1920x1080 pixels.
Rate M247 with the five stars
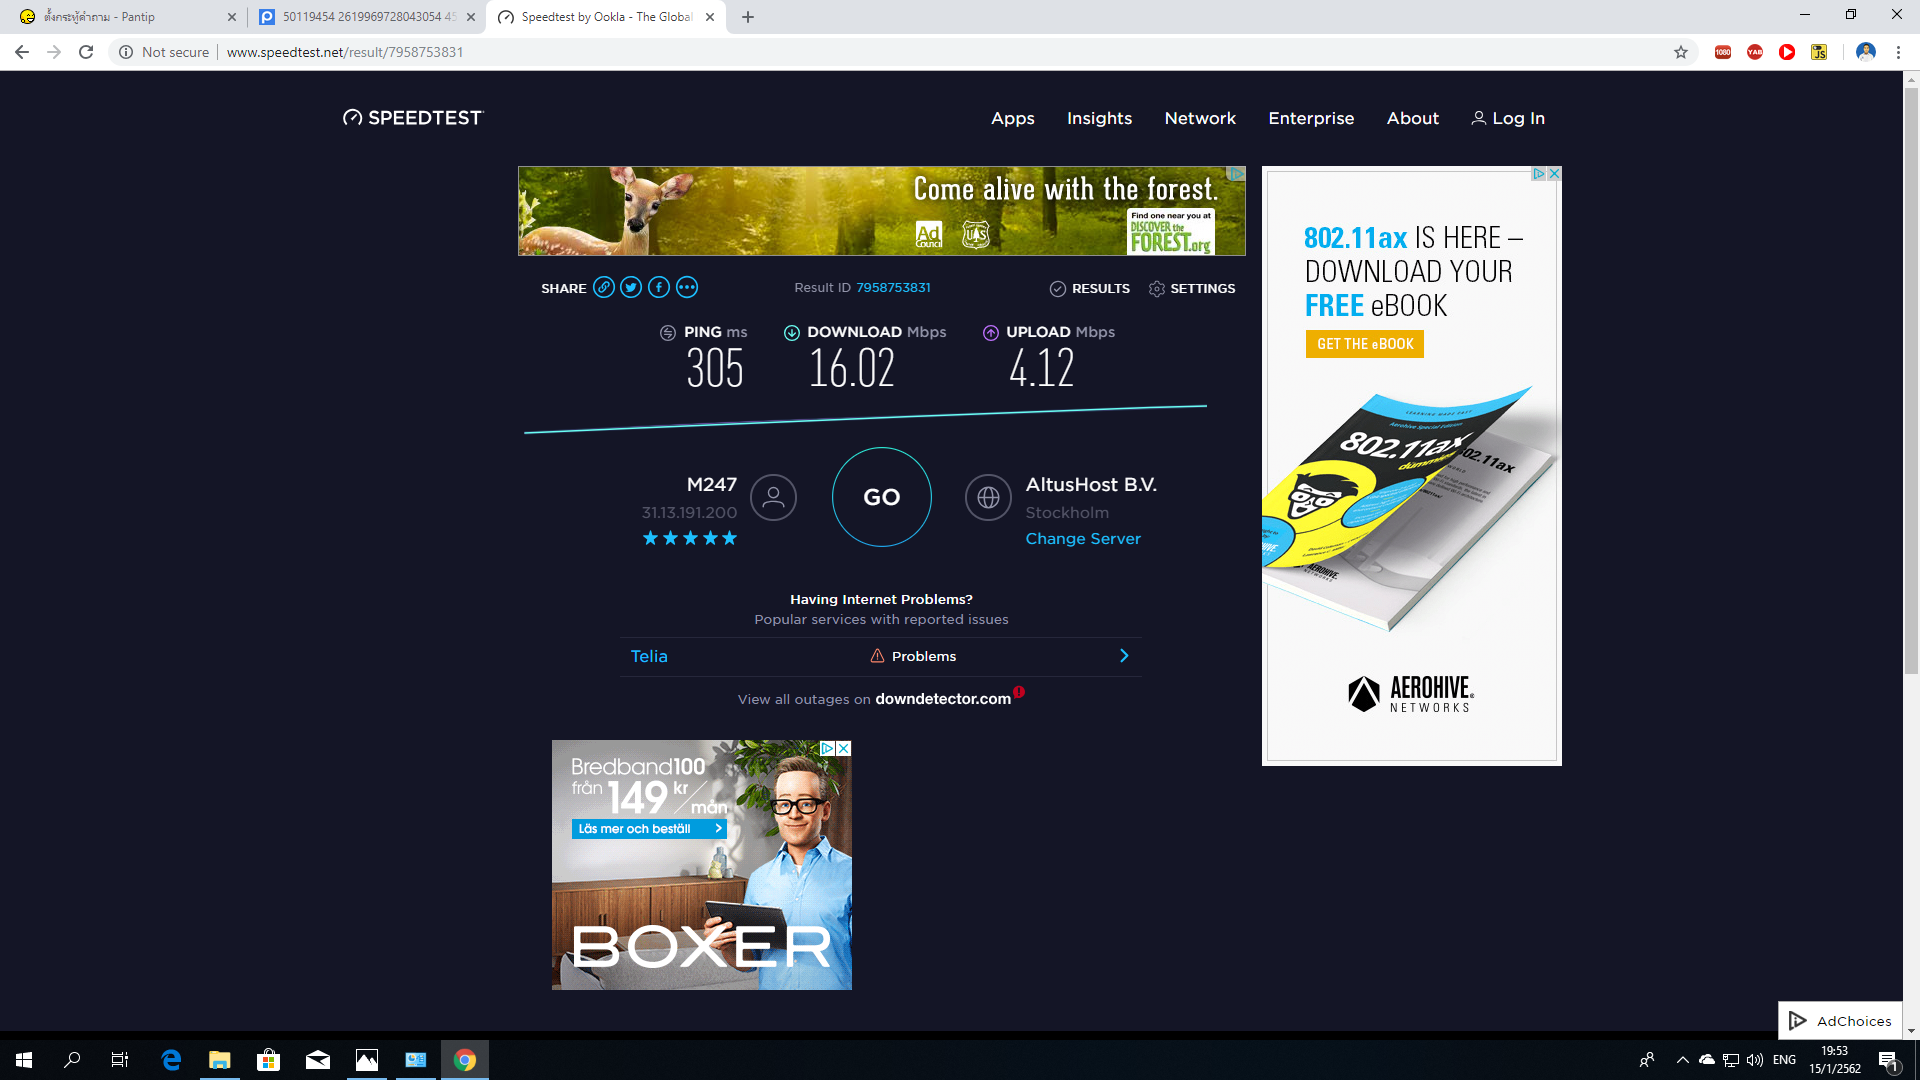tap(690, 538)
